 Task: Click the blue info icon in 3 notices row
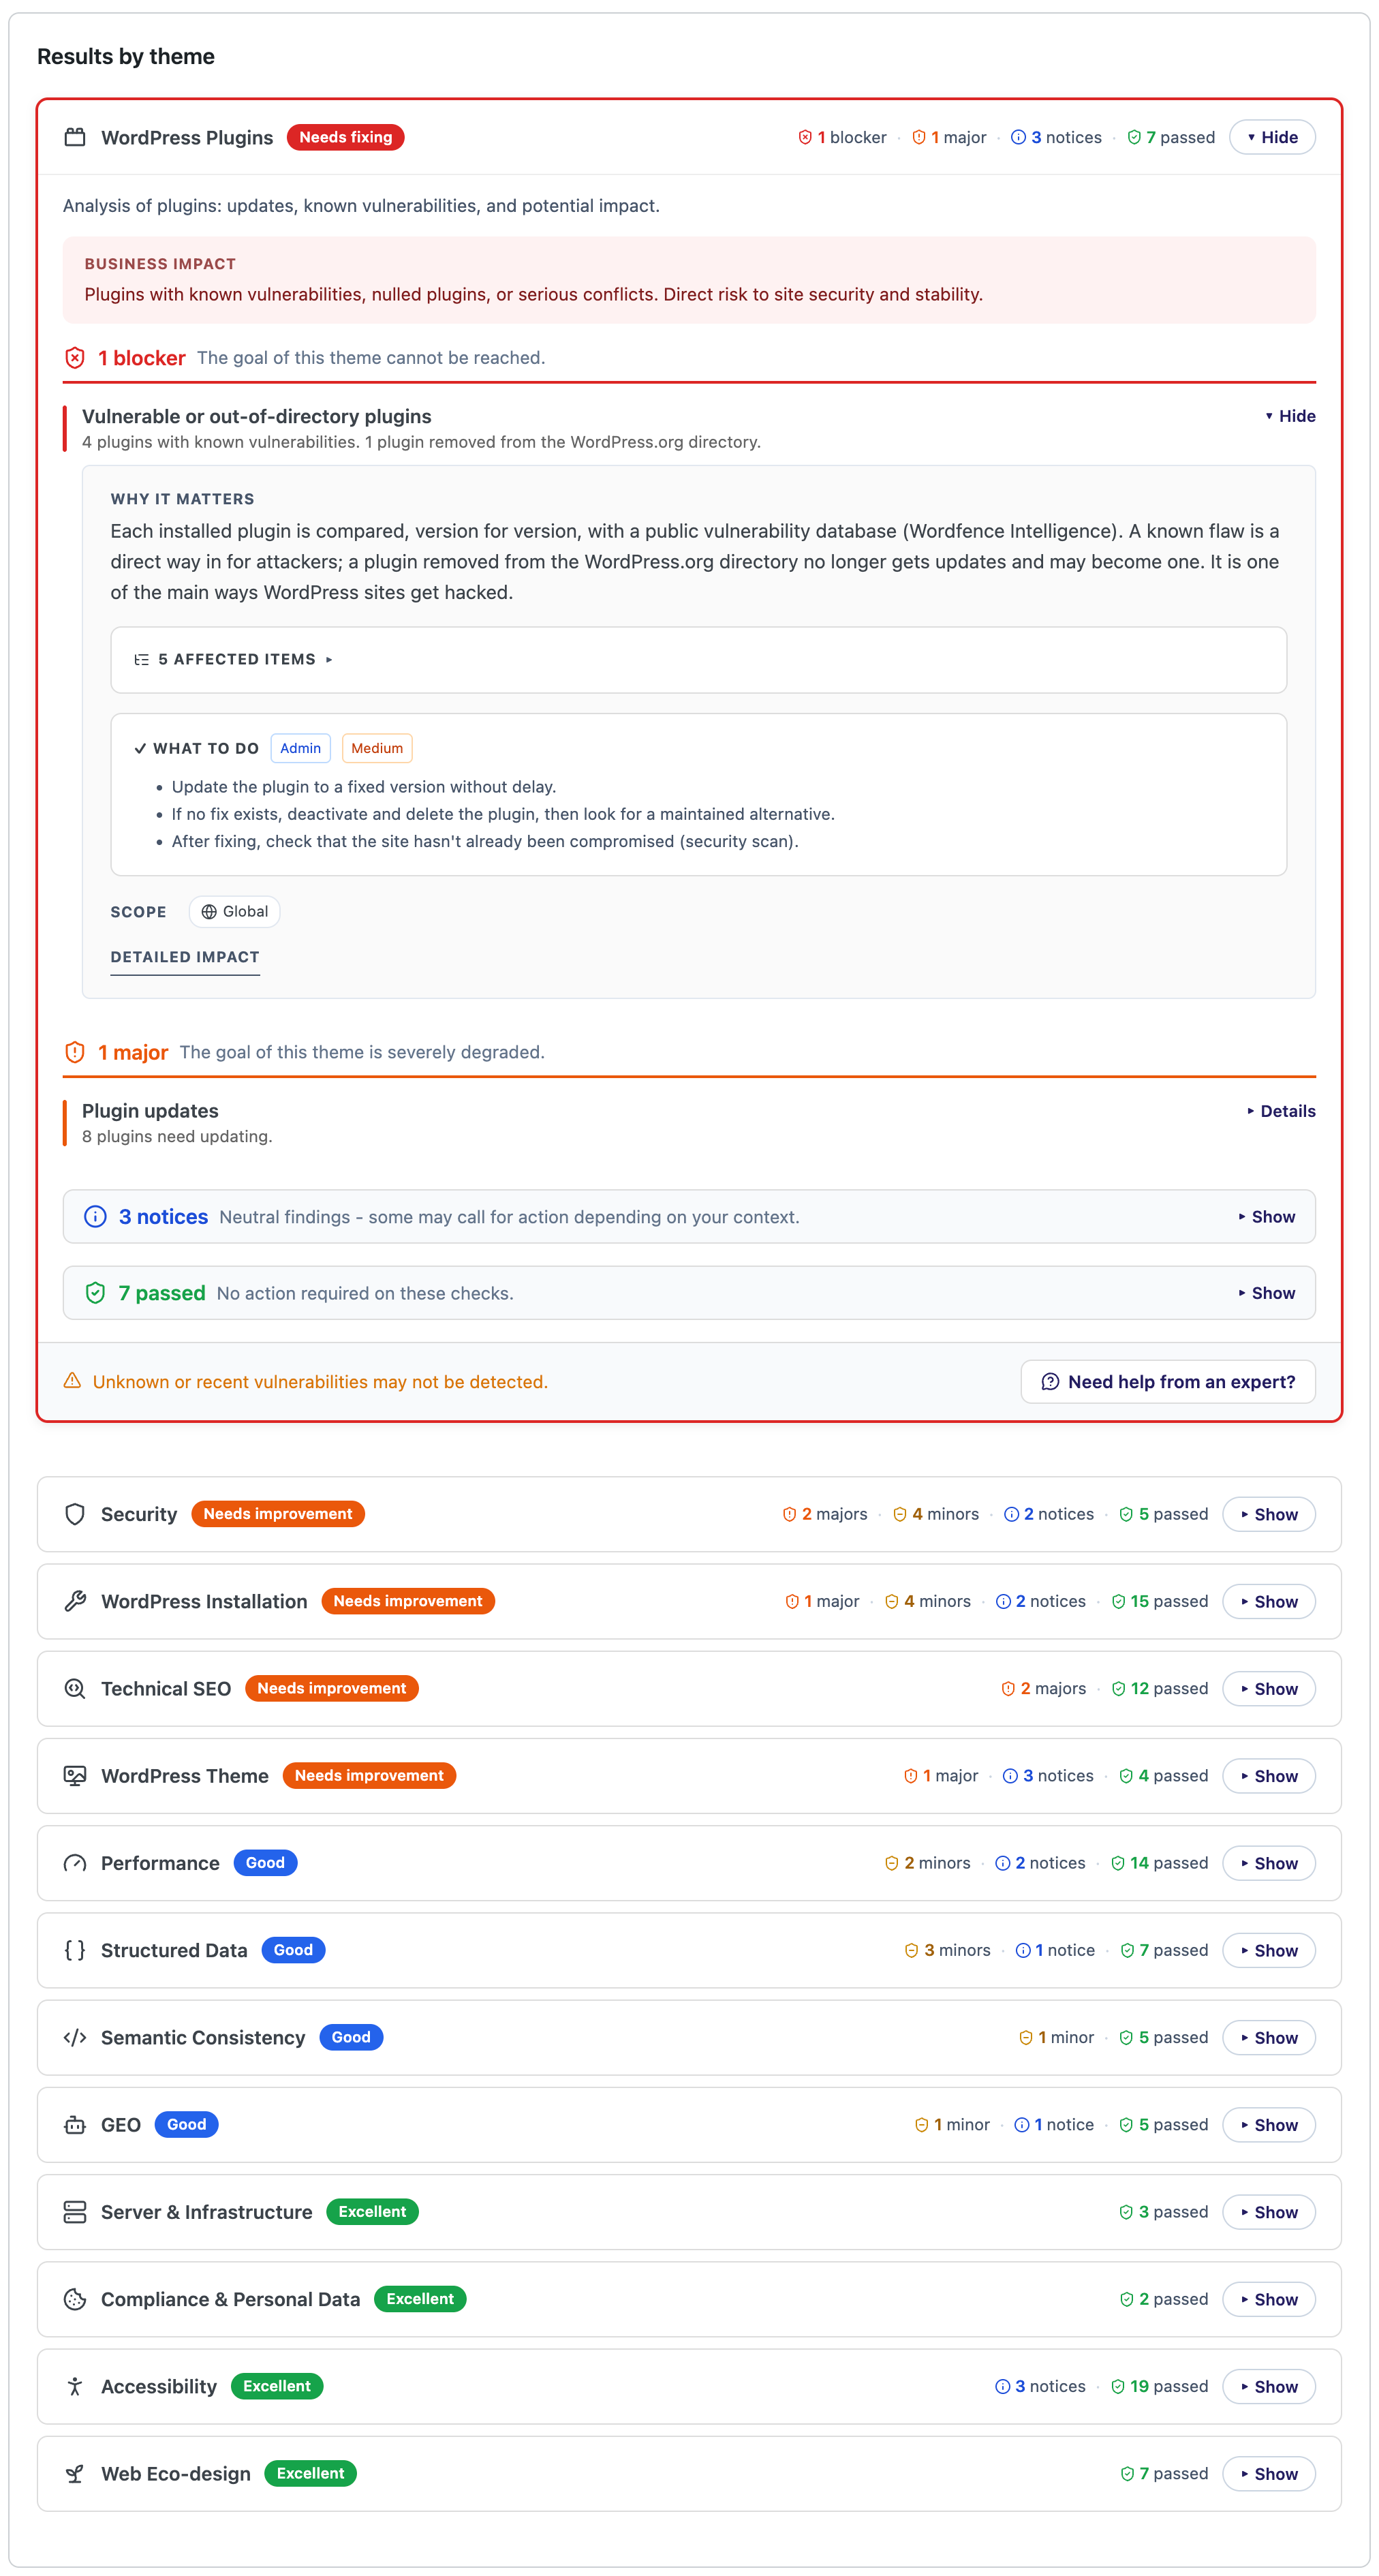click(x=95, y=1217)
